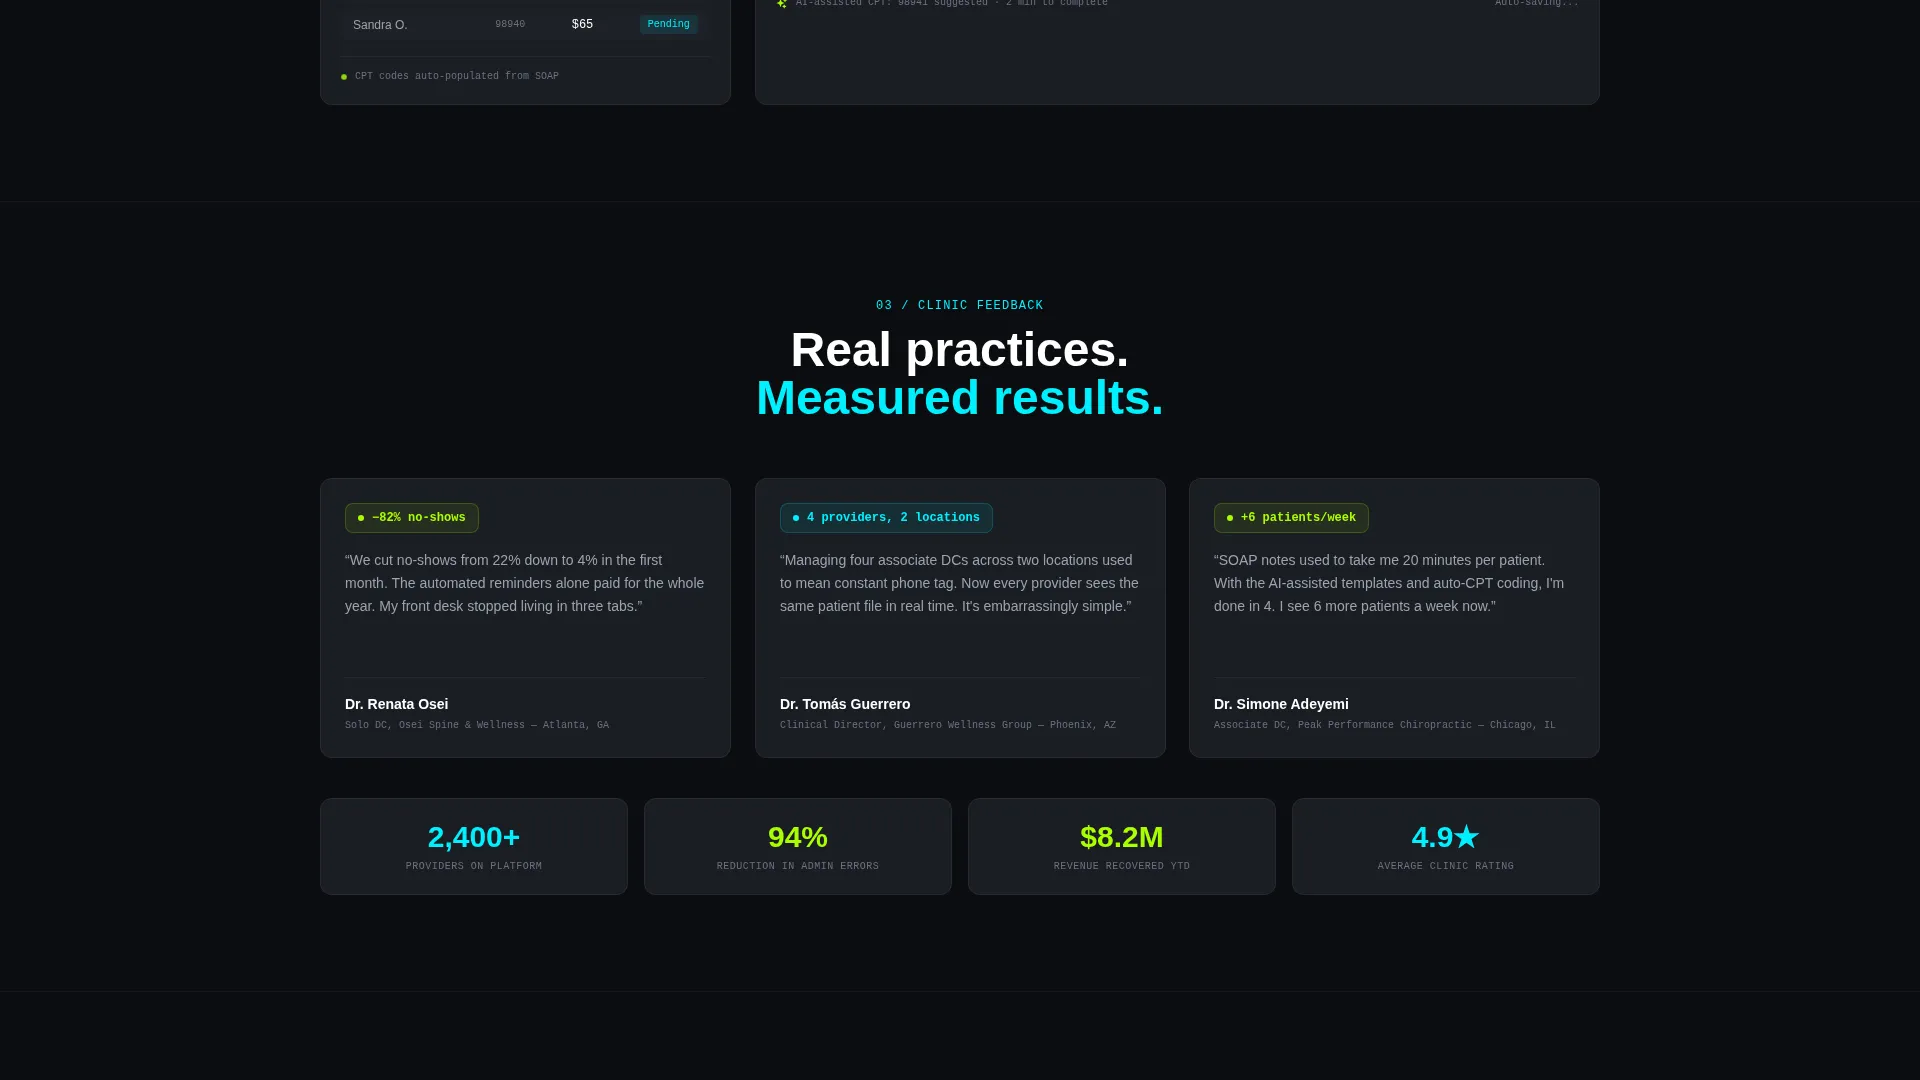Open Dr. Renata Osei's name
The width and height of the screenshot is (1920, 1080).
(x=396, y=704)
